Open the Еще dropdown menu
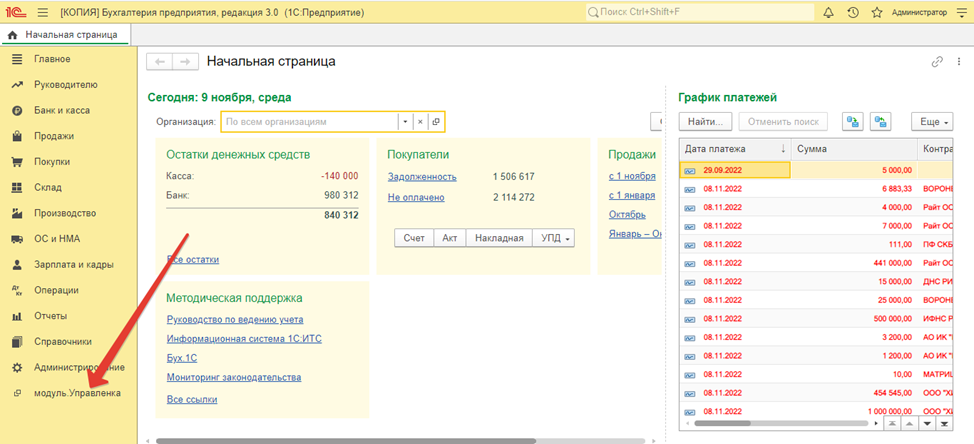This screenshot has height=444, width=974. (x=932, y=122)
